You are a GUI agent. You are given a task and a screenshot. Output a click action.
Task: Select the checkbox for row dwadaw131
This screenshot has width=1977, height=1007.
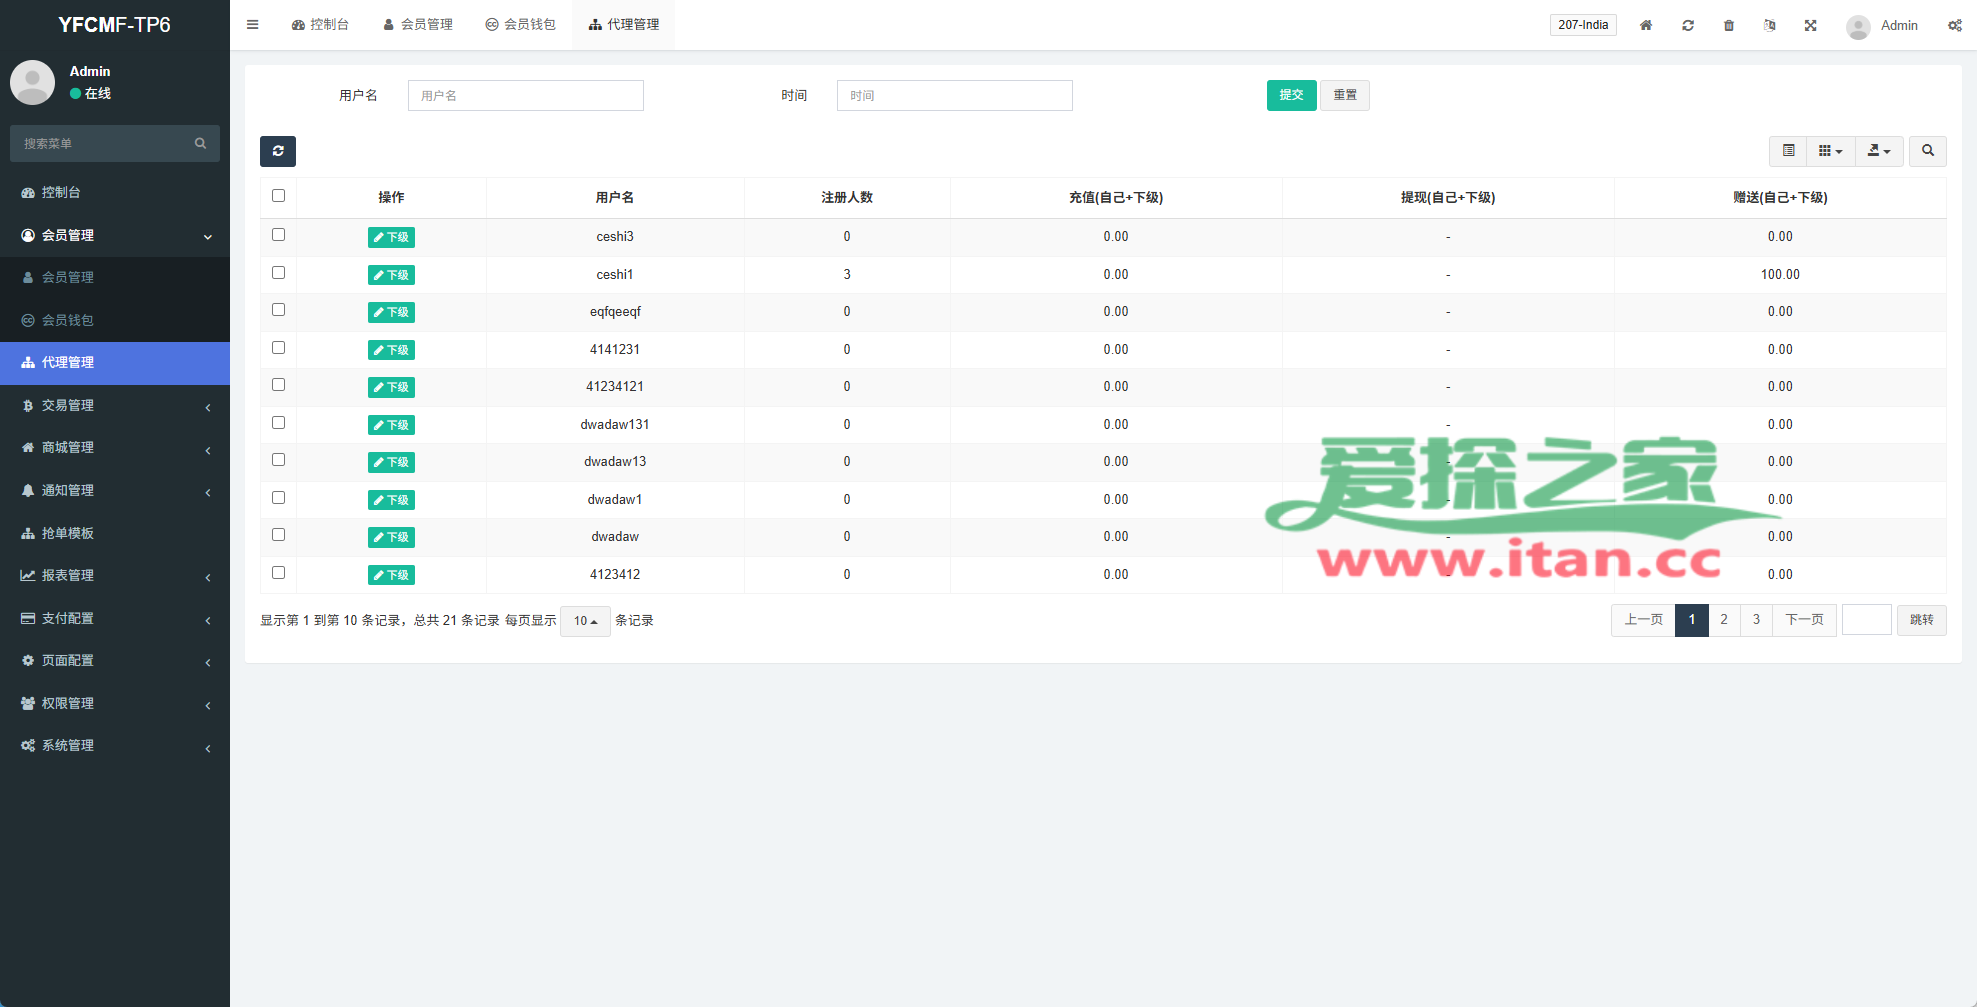[279, 423]
